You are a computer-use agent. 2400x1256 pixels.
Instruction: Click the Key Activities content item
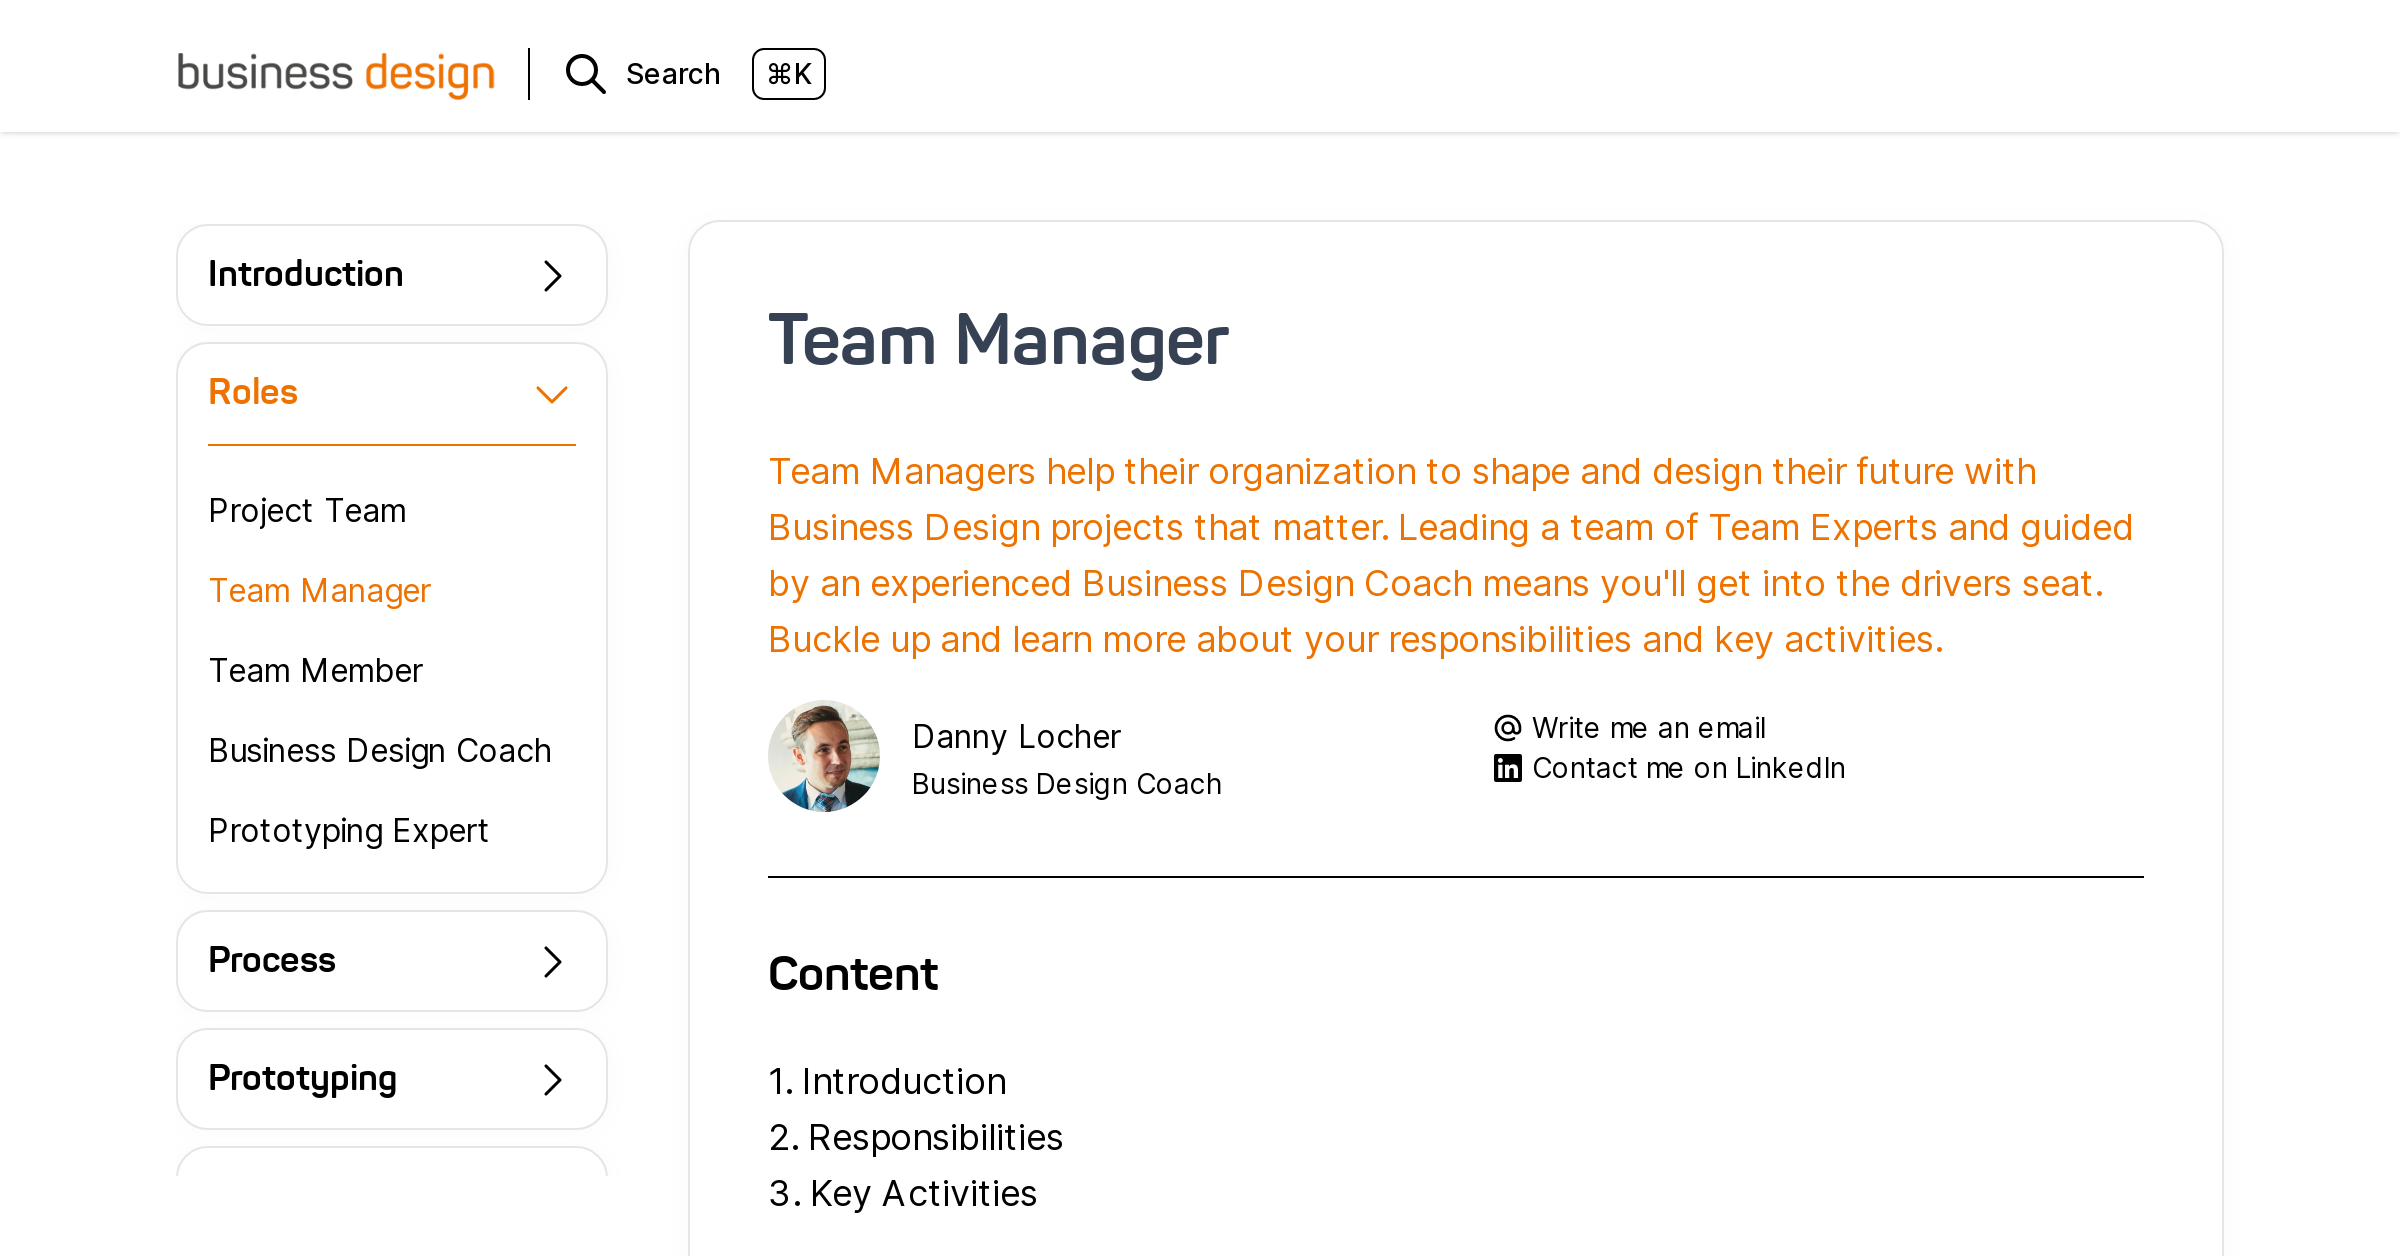[923, 1191]
